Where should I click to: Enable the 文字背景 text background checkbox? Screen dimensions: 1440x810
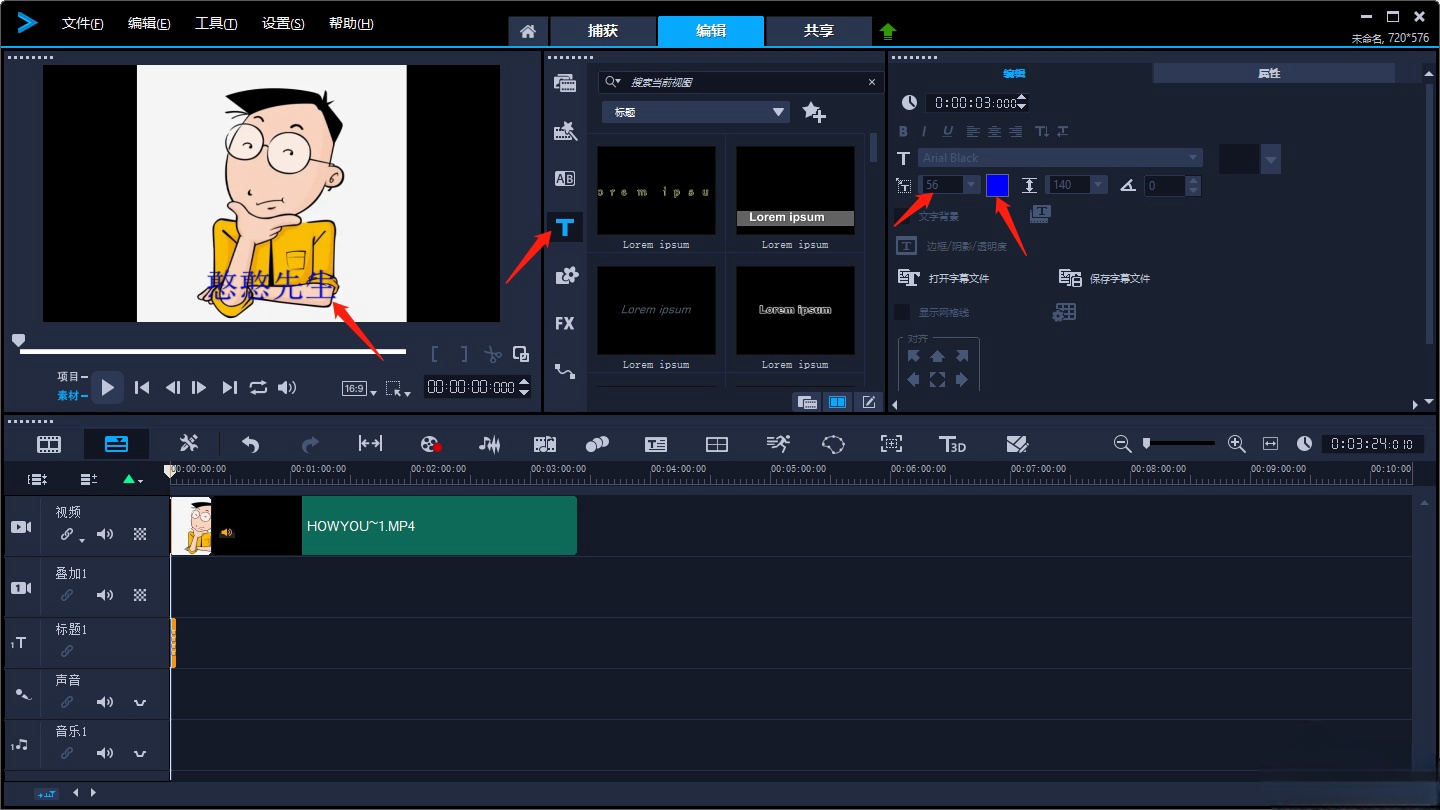tap(903, 216)
